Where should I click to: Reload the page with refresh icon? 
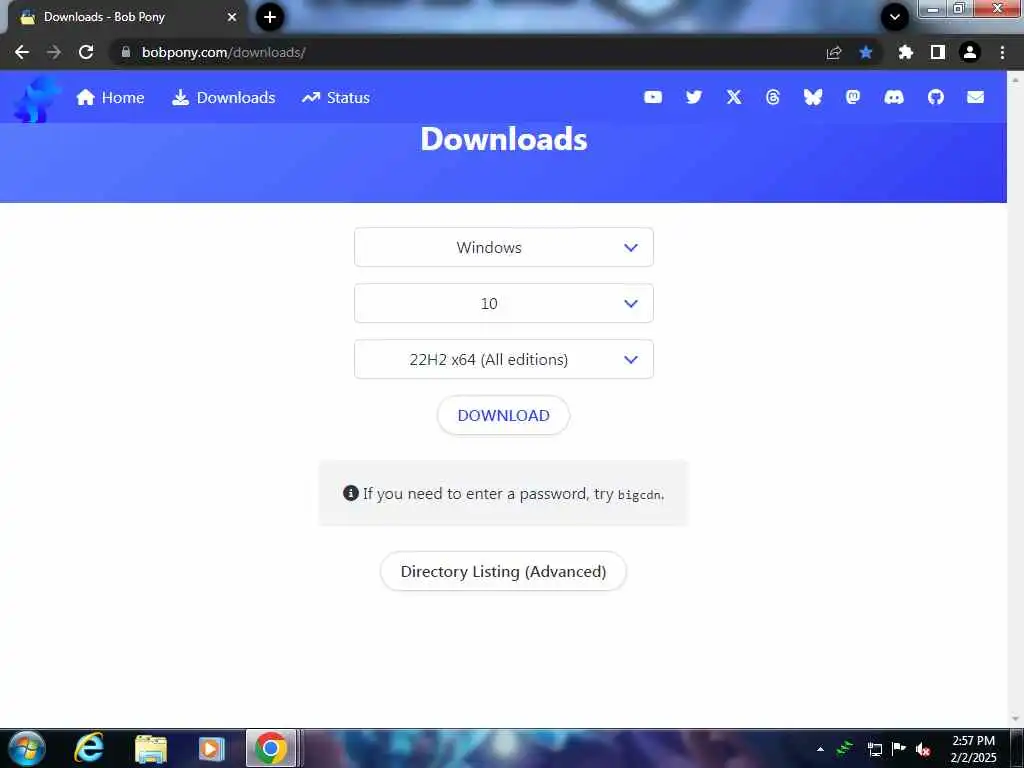86,52
